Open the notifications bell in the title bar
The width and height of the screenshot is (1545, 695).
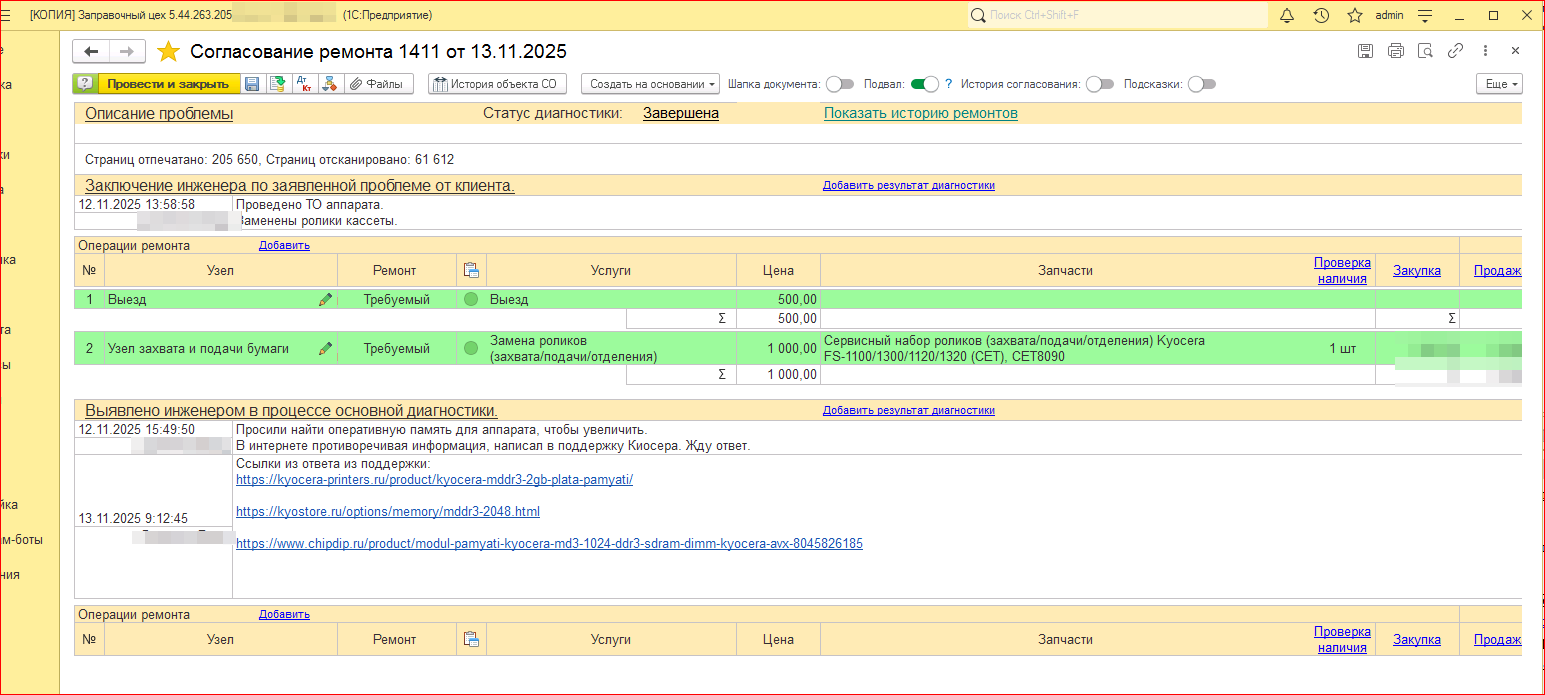click(1288, 15)
